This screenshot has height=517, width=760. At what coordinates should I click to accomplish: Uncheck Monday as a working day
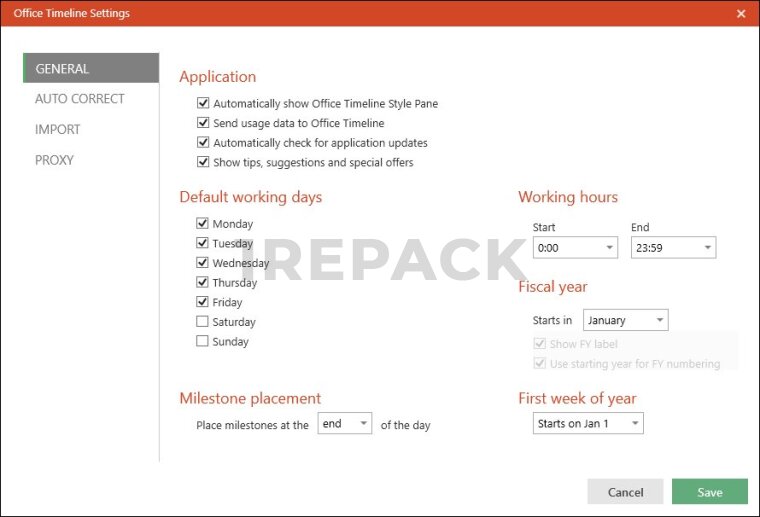pos(203,224)
